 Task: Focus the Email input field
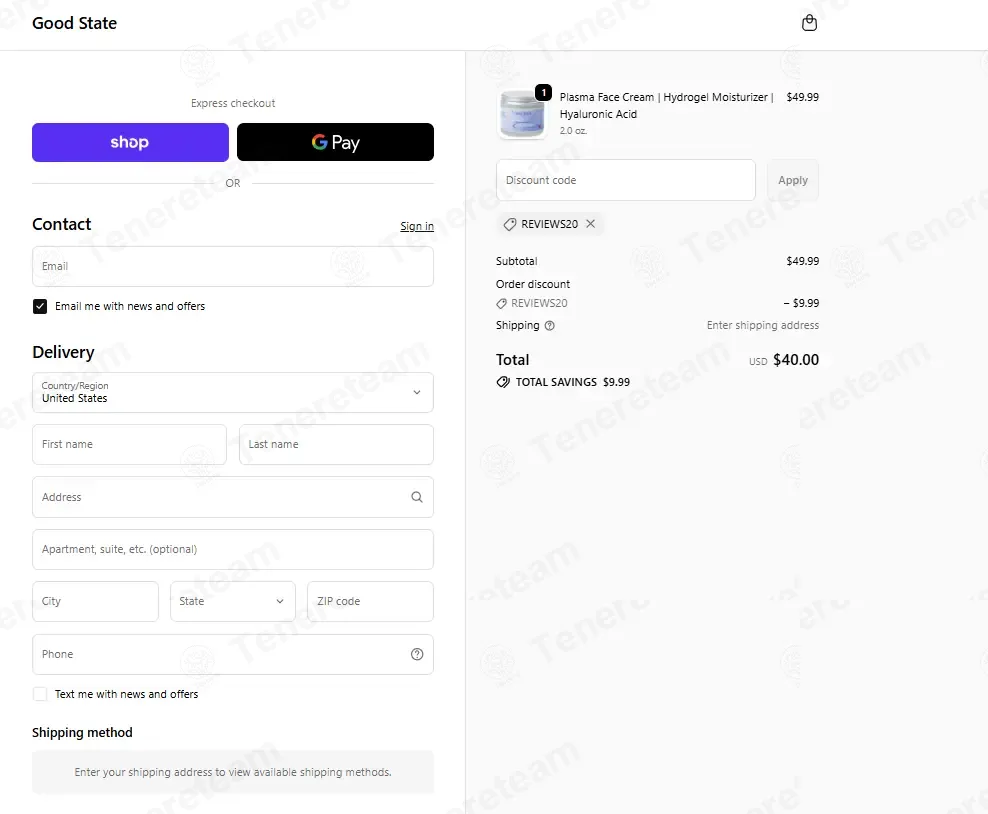pyautogui.click(x=233, y=267)
